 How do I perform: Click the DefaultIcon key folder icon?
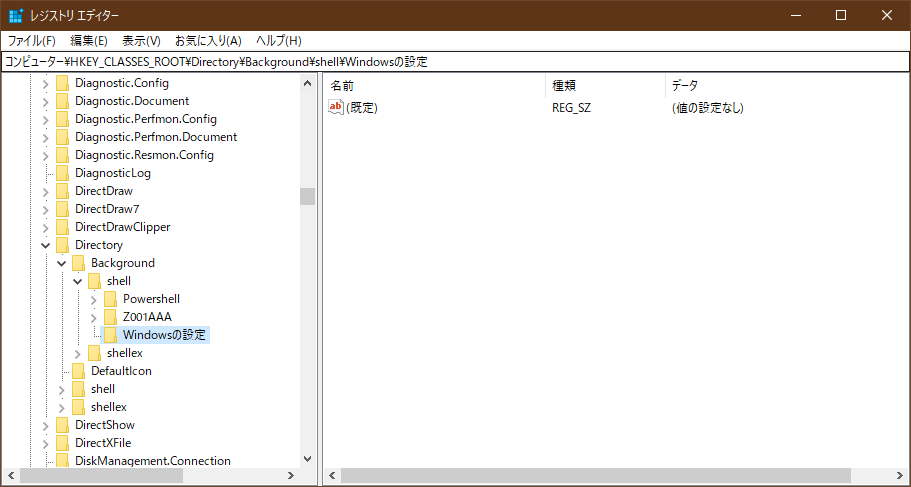(x=79, y=371)
